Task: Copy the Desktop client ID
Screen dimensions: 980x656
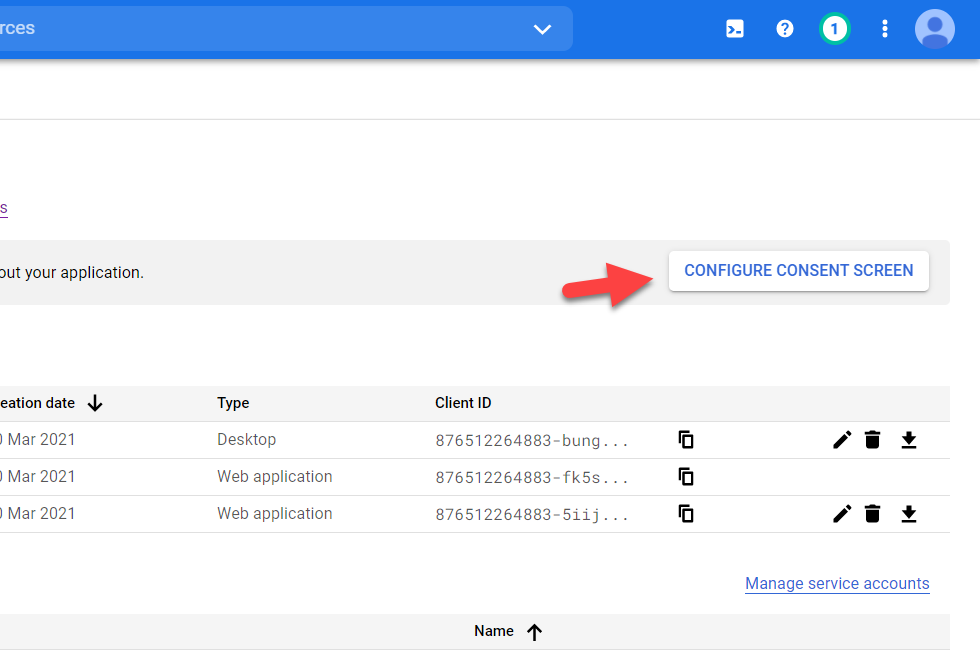Action: pyautogui.click(x=686, y=440)
